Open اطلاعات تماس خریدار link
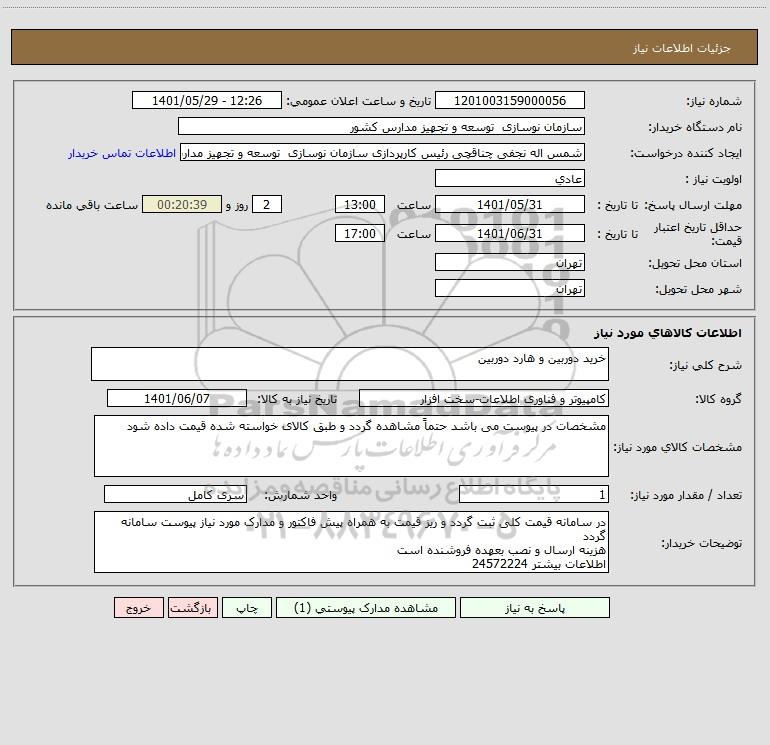Screen dimensions: 770x745 (x=122, y=153)
